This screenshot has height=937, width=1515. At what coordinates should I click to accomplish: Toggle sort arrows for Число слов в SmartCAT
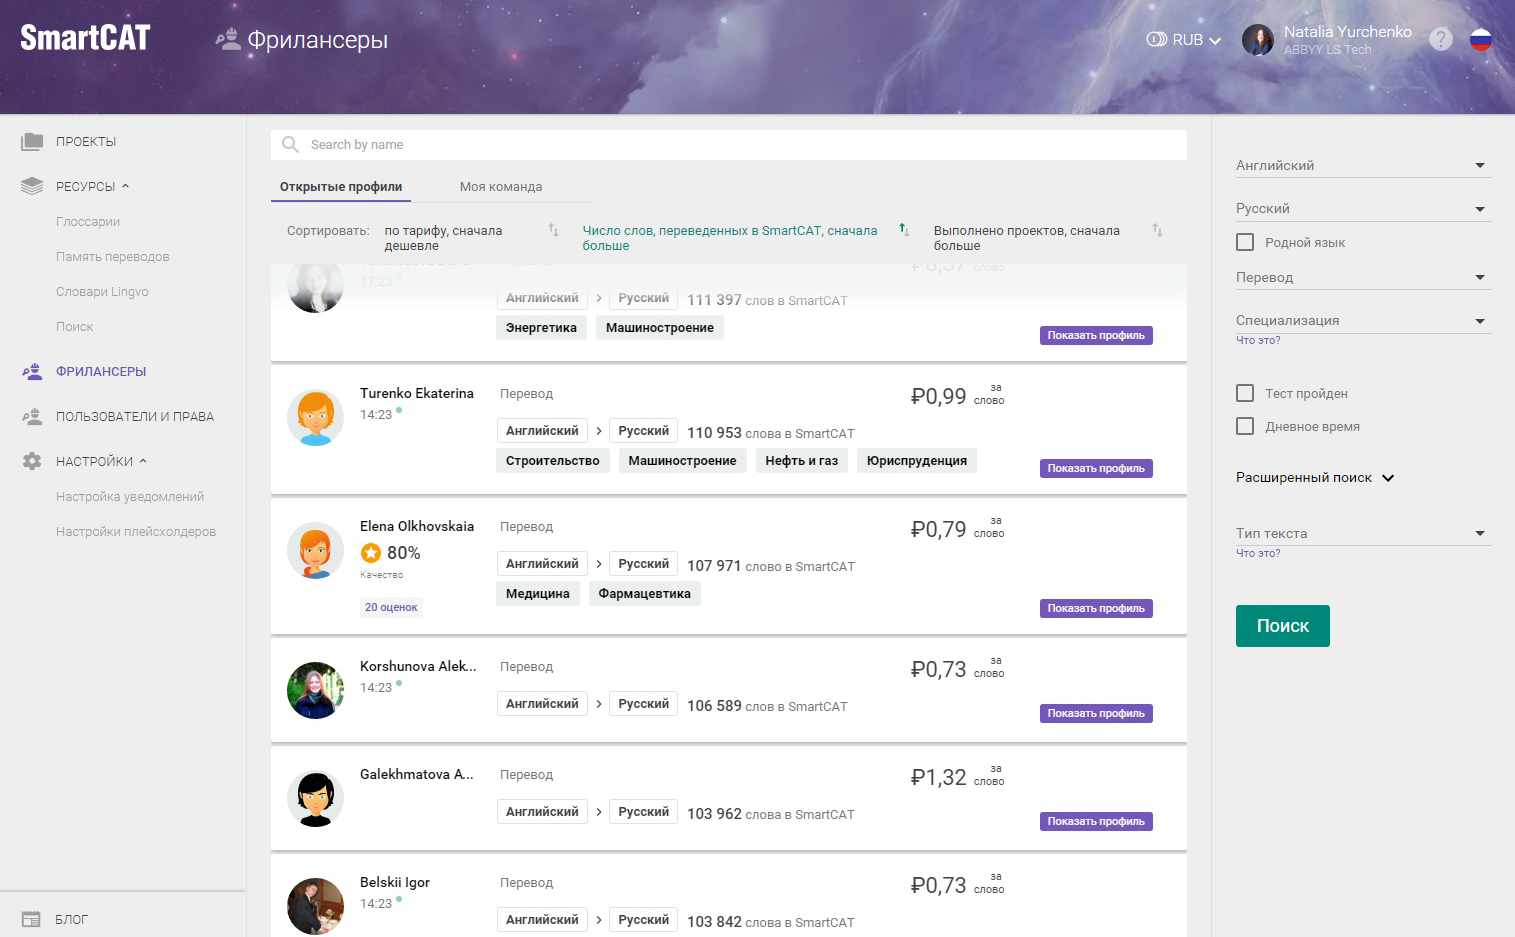click(904, 230)
